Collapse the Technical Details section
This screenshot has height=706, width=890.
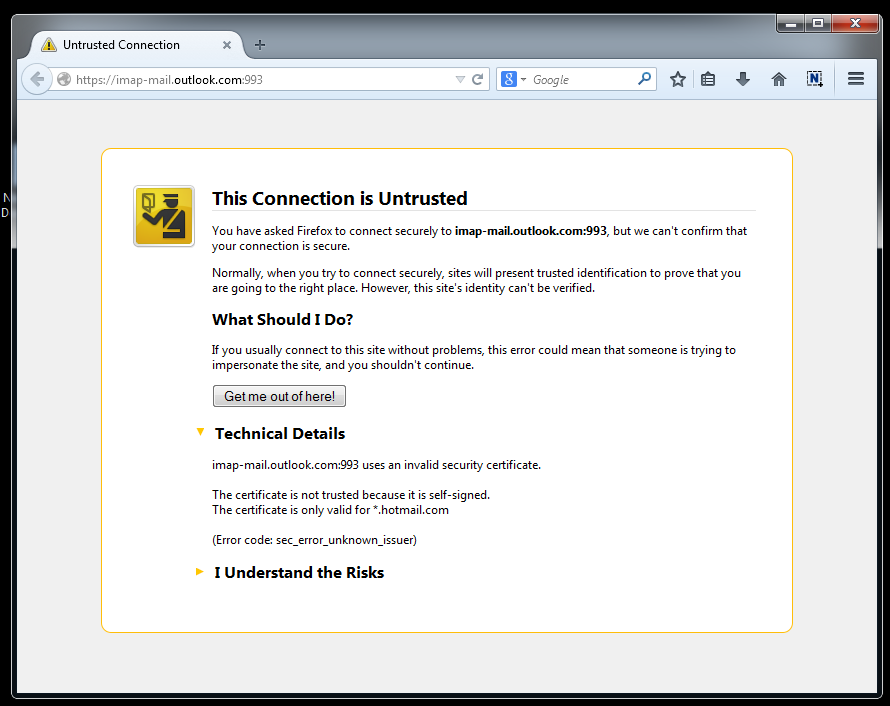click(200, 432)
